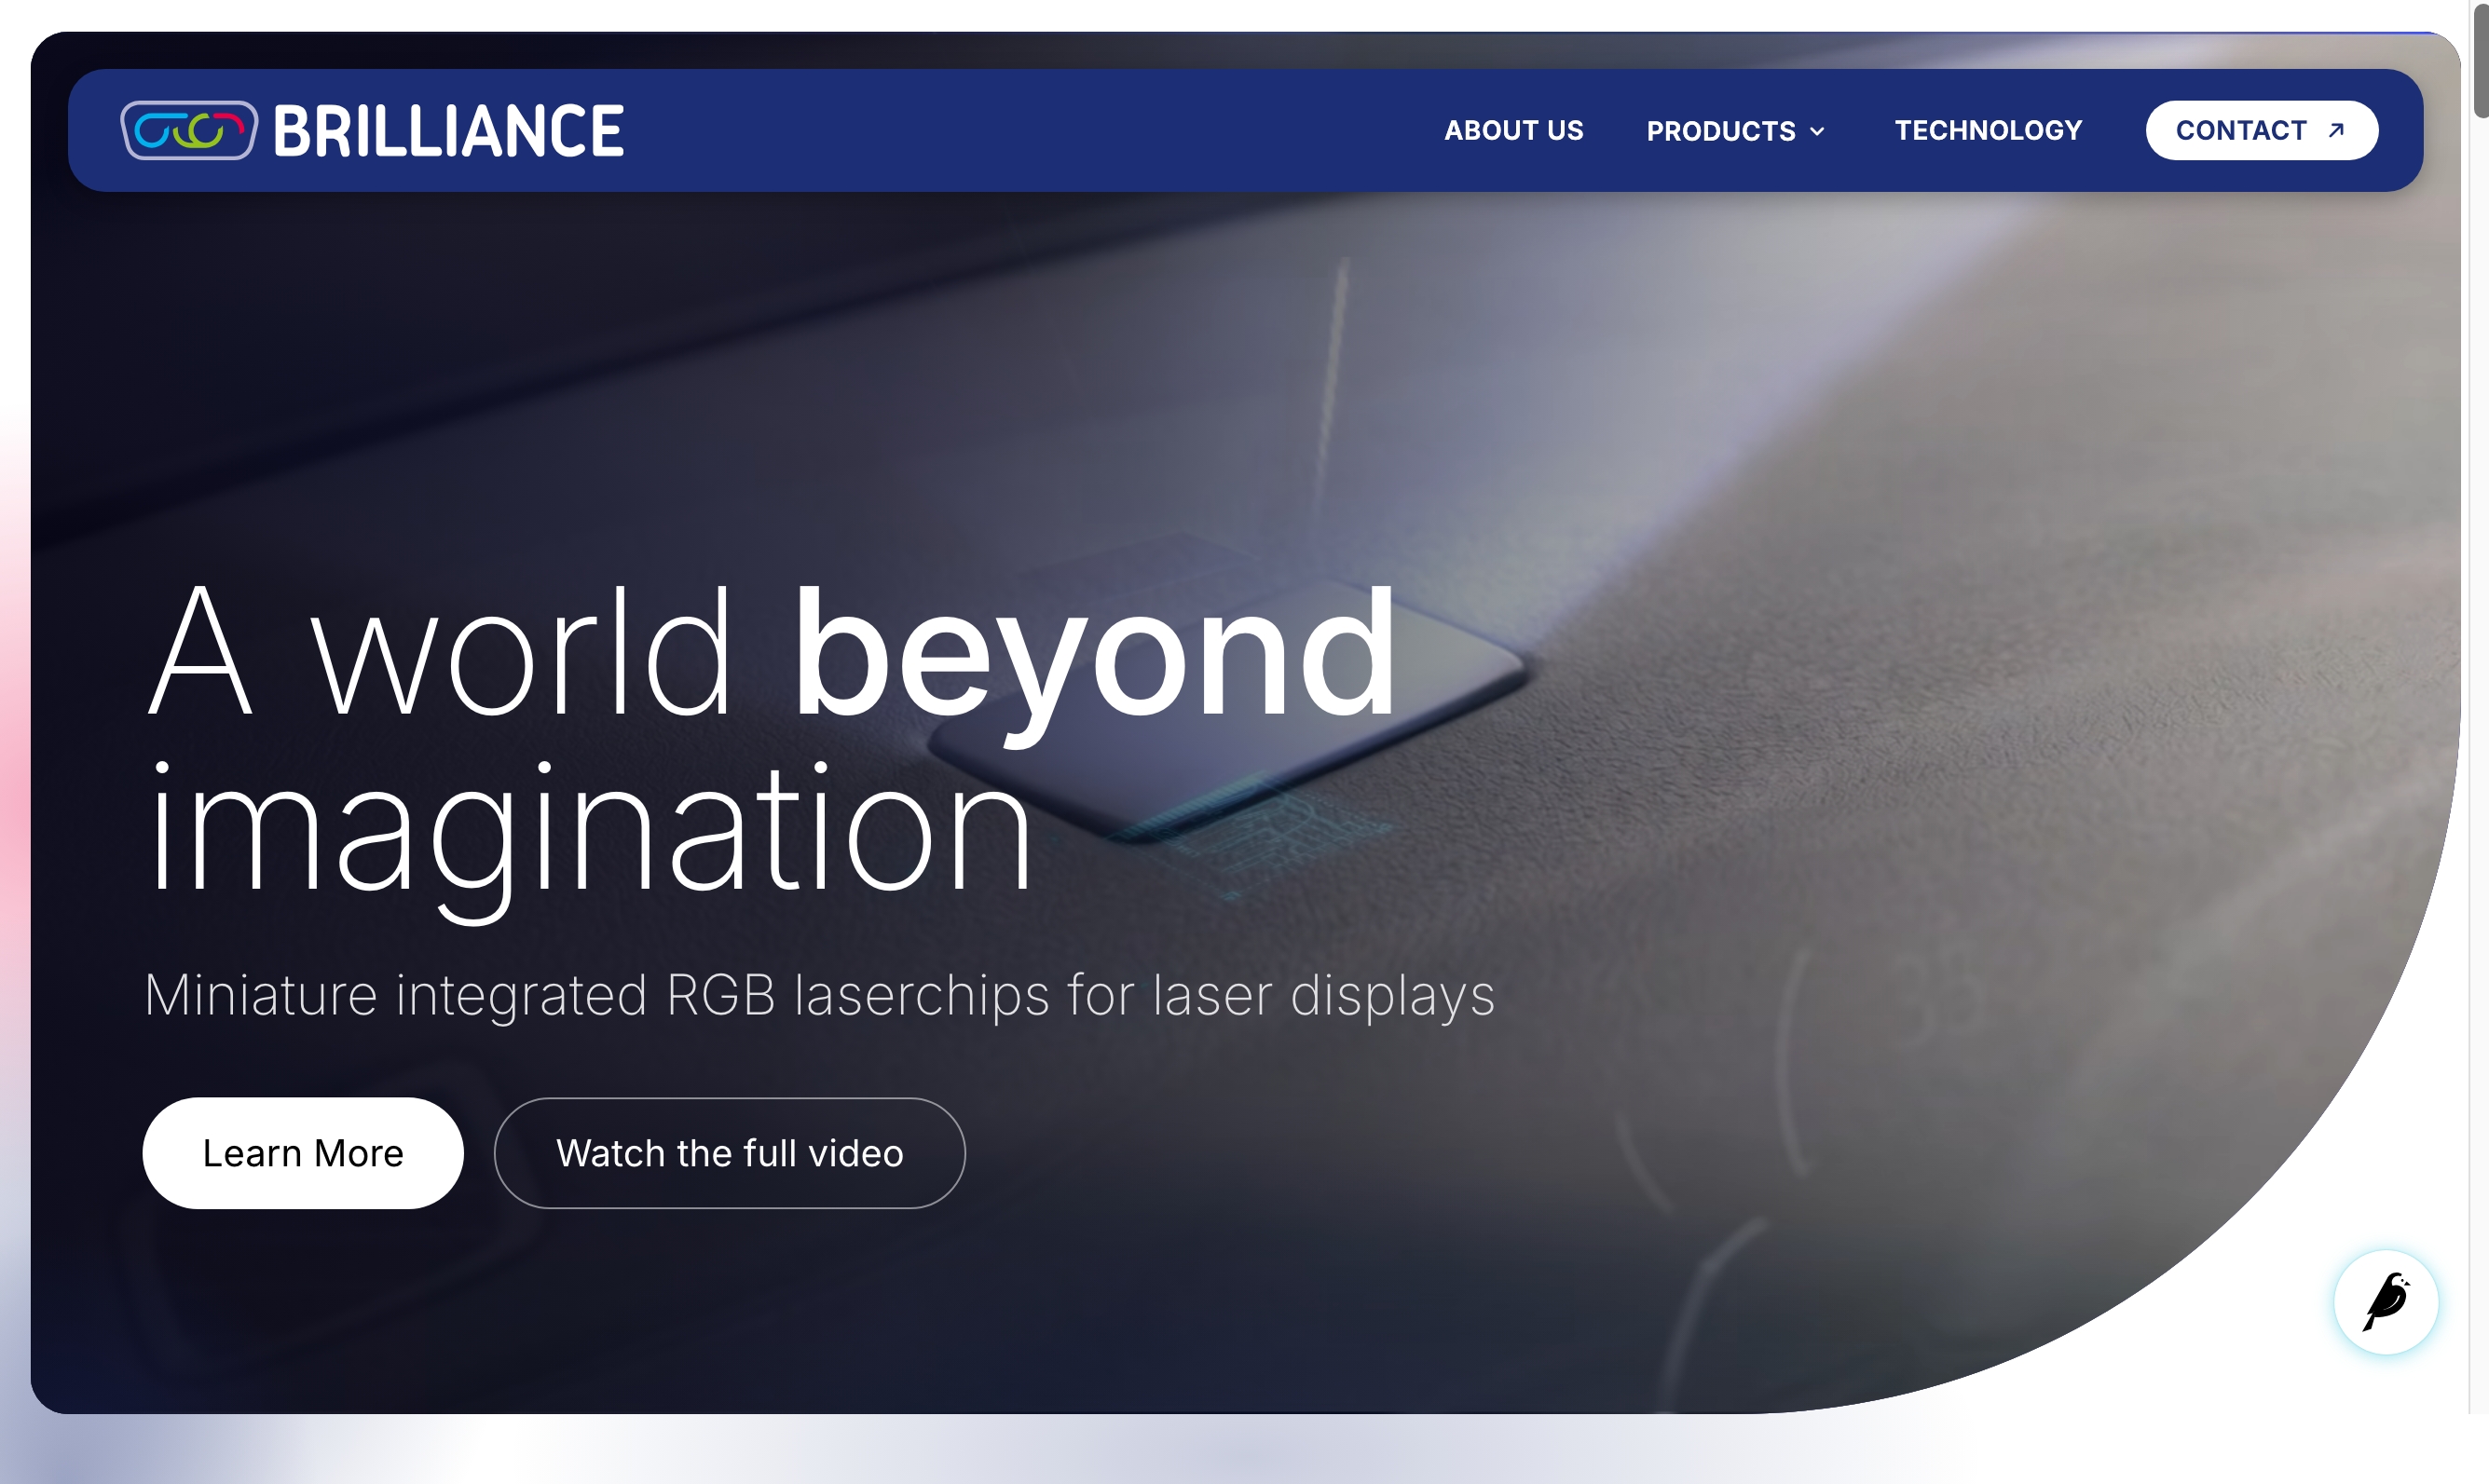
Task: Click the BRILLIANCE wordmark text
Action: tap(449, 131)
